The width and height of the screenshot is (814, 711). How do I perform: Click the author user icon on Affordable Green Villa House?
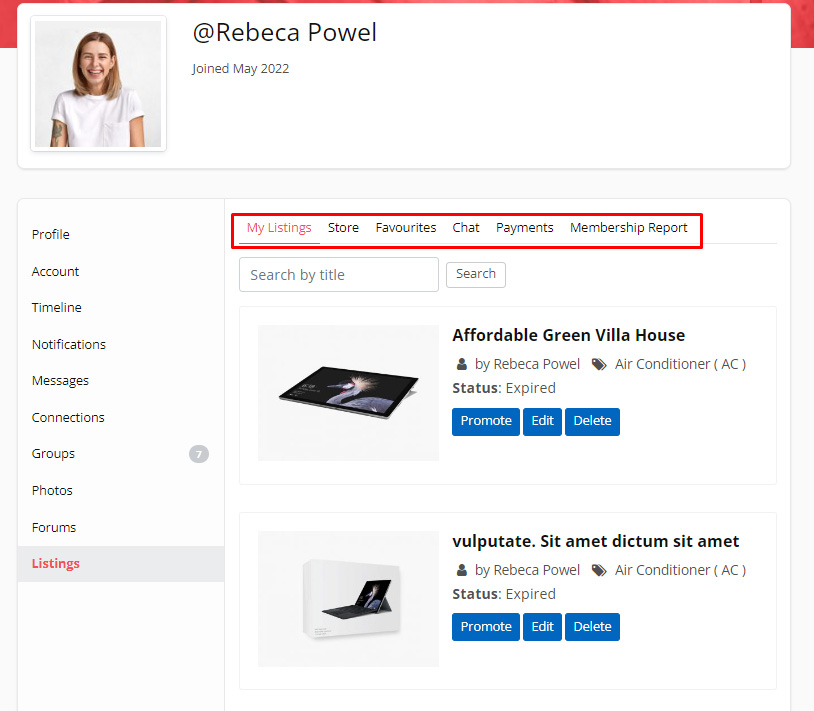point(462,364)
